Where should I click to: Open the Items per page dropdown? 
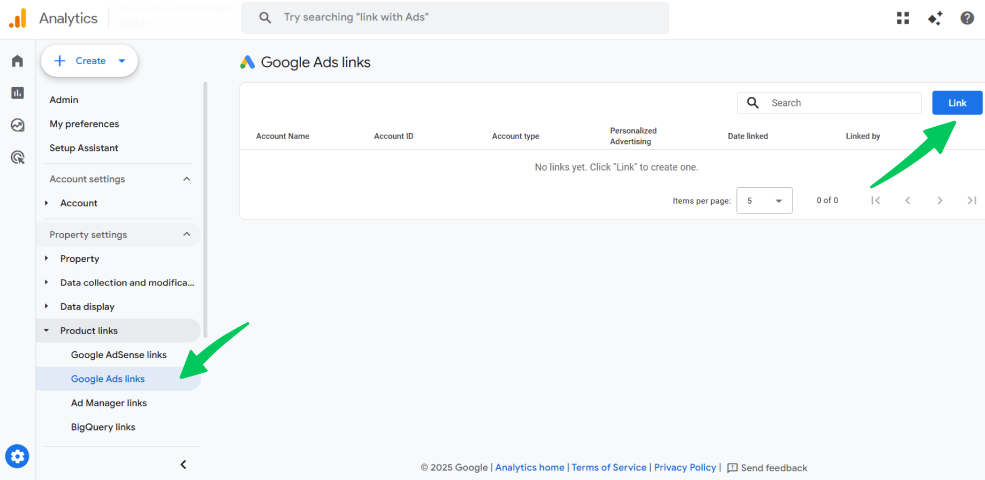point(764,200)
